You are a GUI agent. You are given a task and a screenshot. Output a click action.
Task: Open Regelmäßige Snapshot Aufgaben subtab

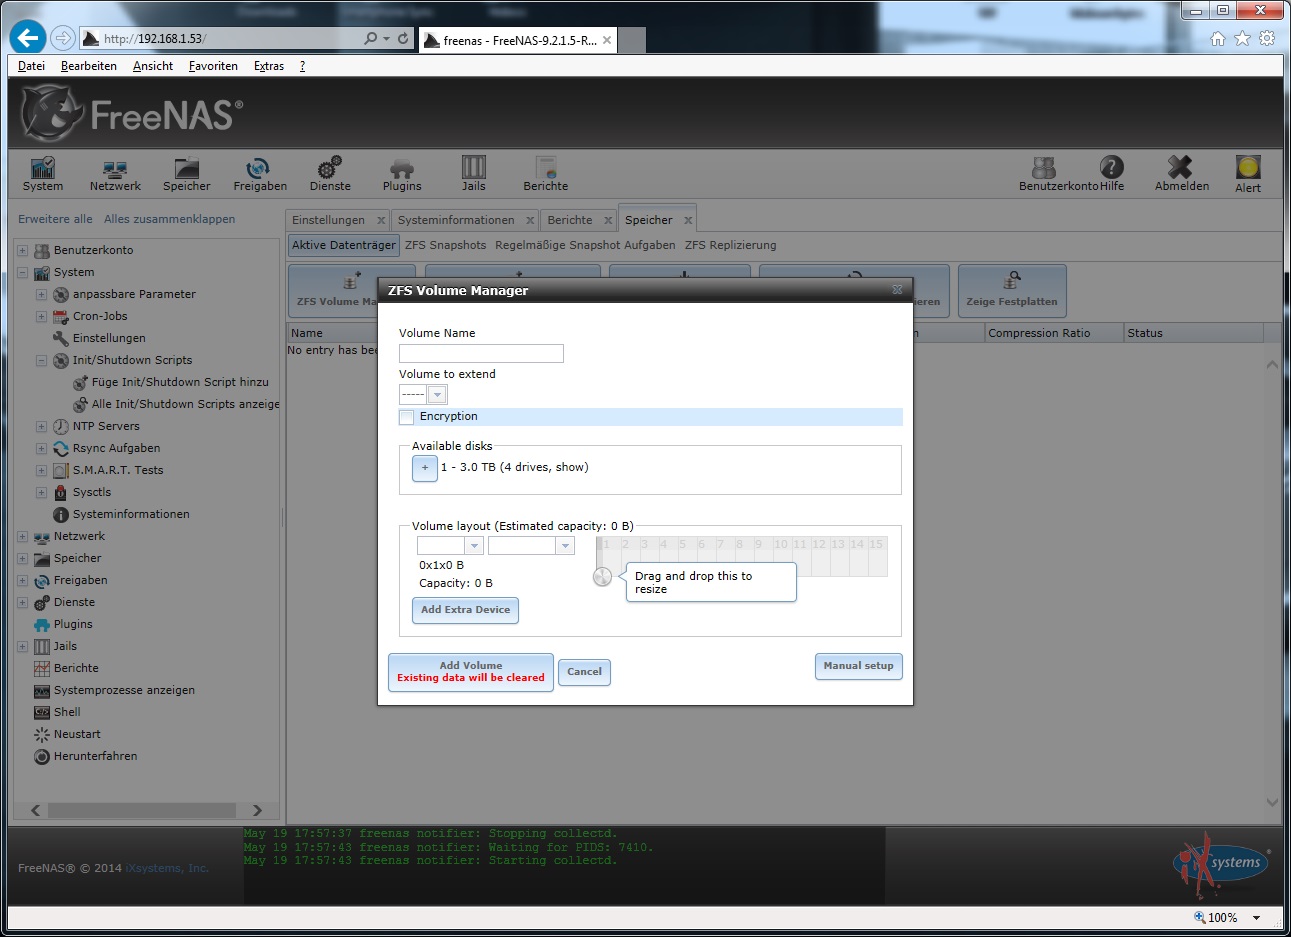click(585, 245)
